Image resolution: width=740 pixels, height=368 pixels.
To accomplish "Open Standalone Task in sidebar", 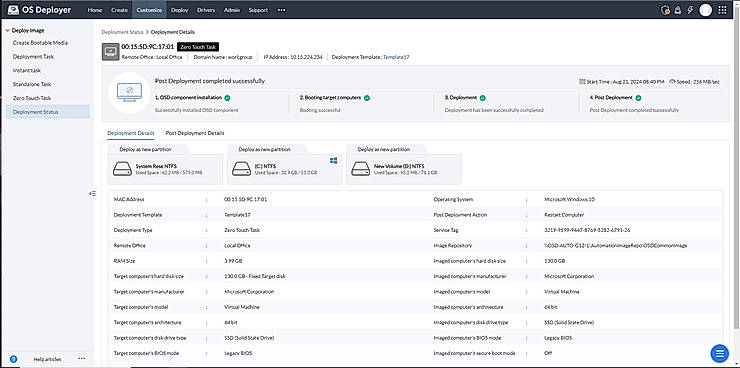I will tap(32, 84).
